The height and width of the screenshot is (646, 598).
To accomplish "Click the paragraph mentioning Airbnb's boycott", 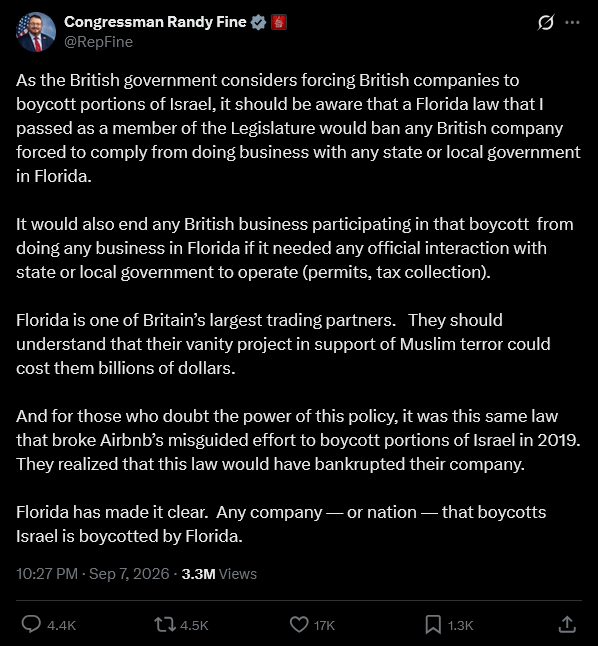I will tap(298, 440).
